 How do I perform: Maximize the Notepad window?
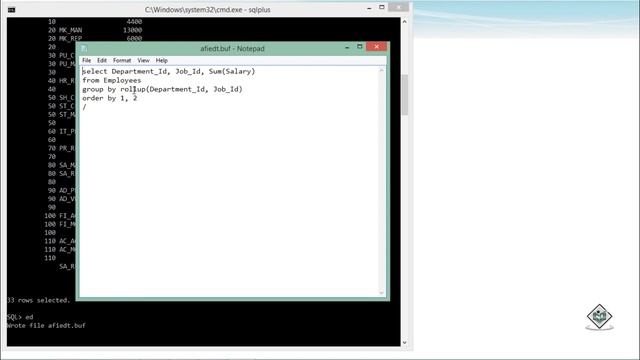tap(360, 47)
